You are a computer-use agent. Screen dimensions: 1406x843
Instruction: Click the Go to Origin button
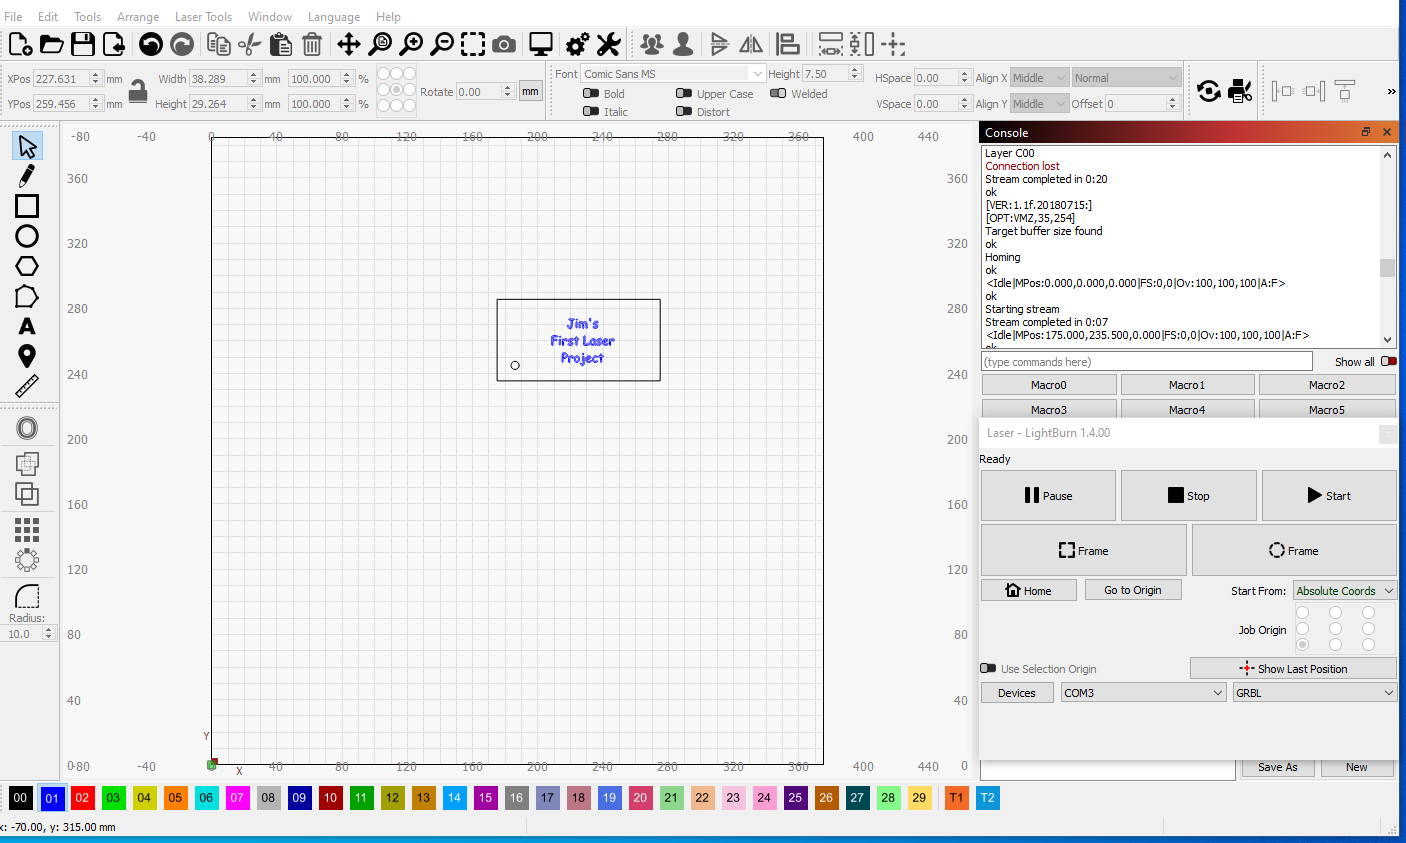pyautogui.click(x=1133, y=590)
